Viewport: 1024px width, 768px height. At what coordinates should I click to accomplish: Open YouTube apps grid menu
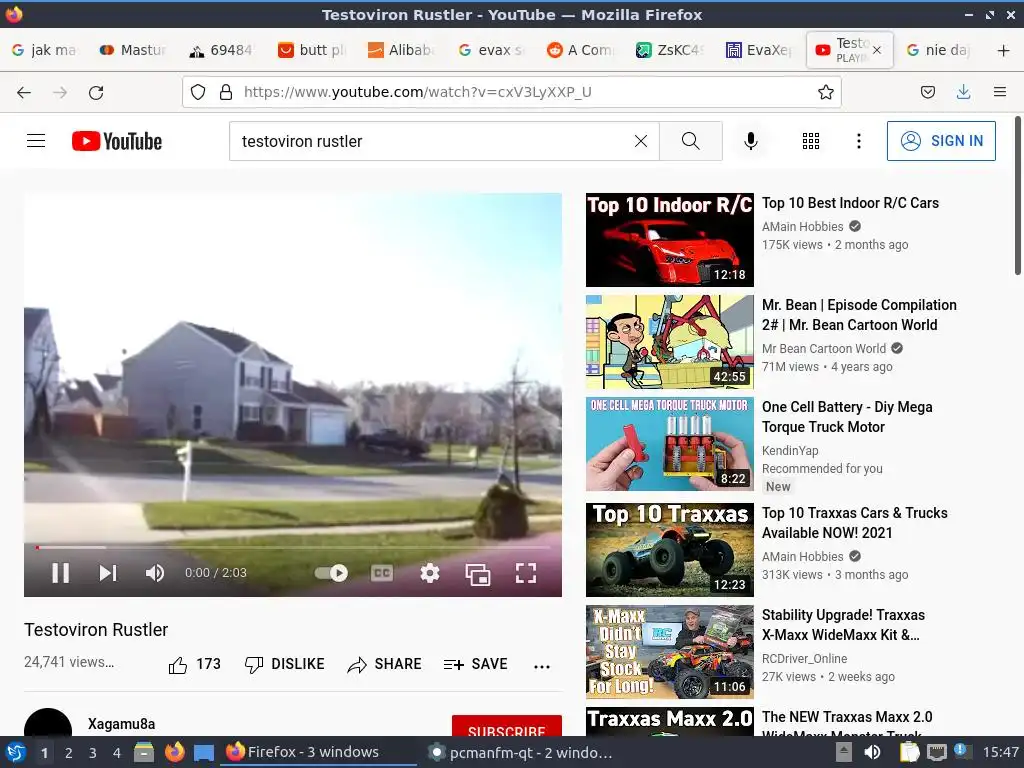[810, 141]
